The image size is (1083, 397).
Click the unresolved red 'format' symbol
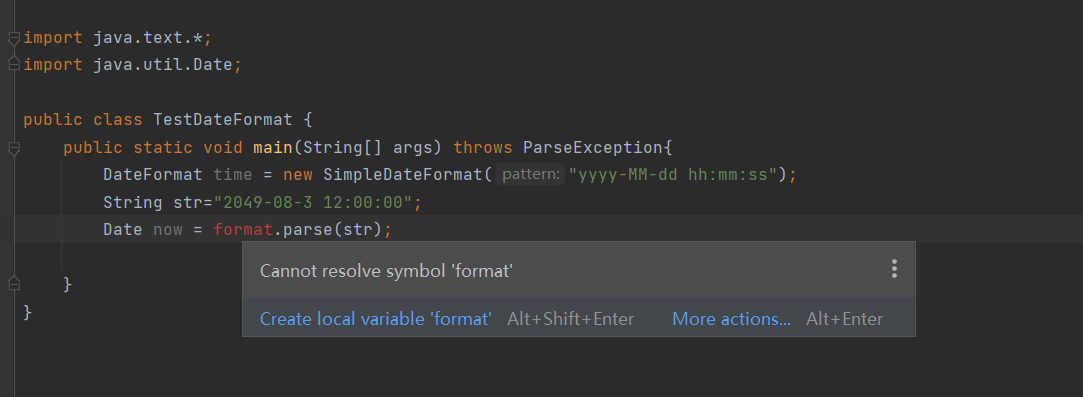243,229
